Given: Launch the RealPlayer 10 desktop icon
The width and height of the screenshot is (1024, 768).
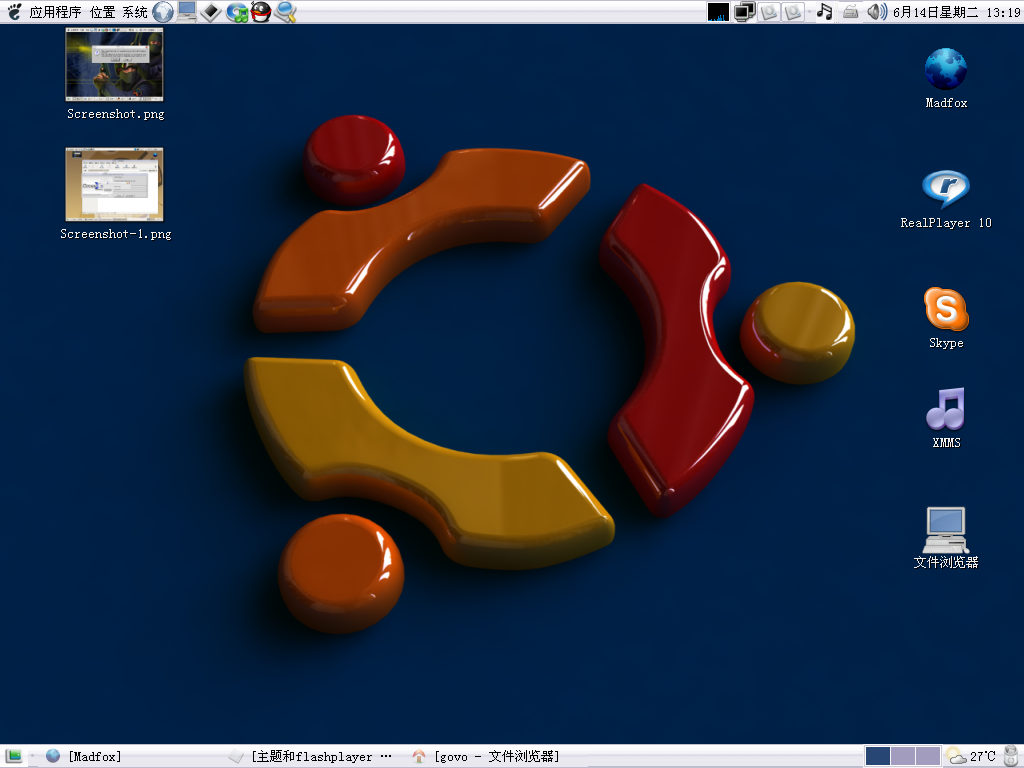Looking at the screenshot, I should (946, 189).
